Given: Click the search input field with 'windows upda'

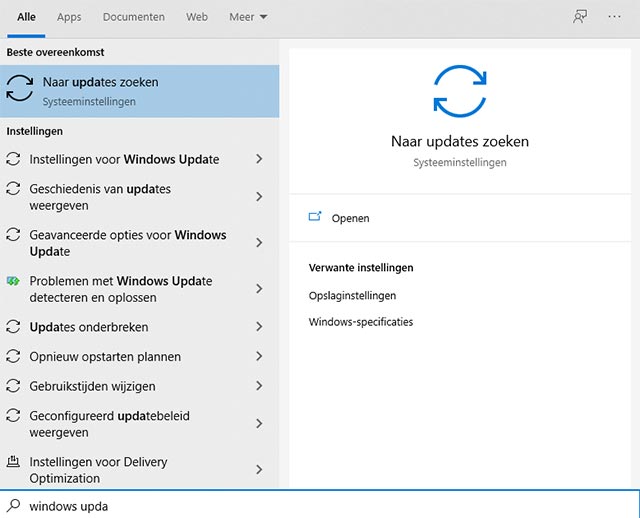Looking at the screenshot, I should coord(320,506).
